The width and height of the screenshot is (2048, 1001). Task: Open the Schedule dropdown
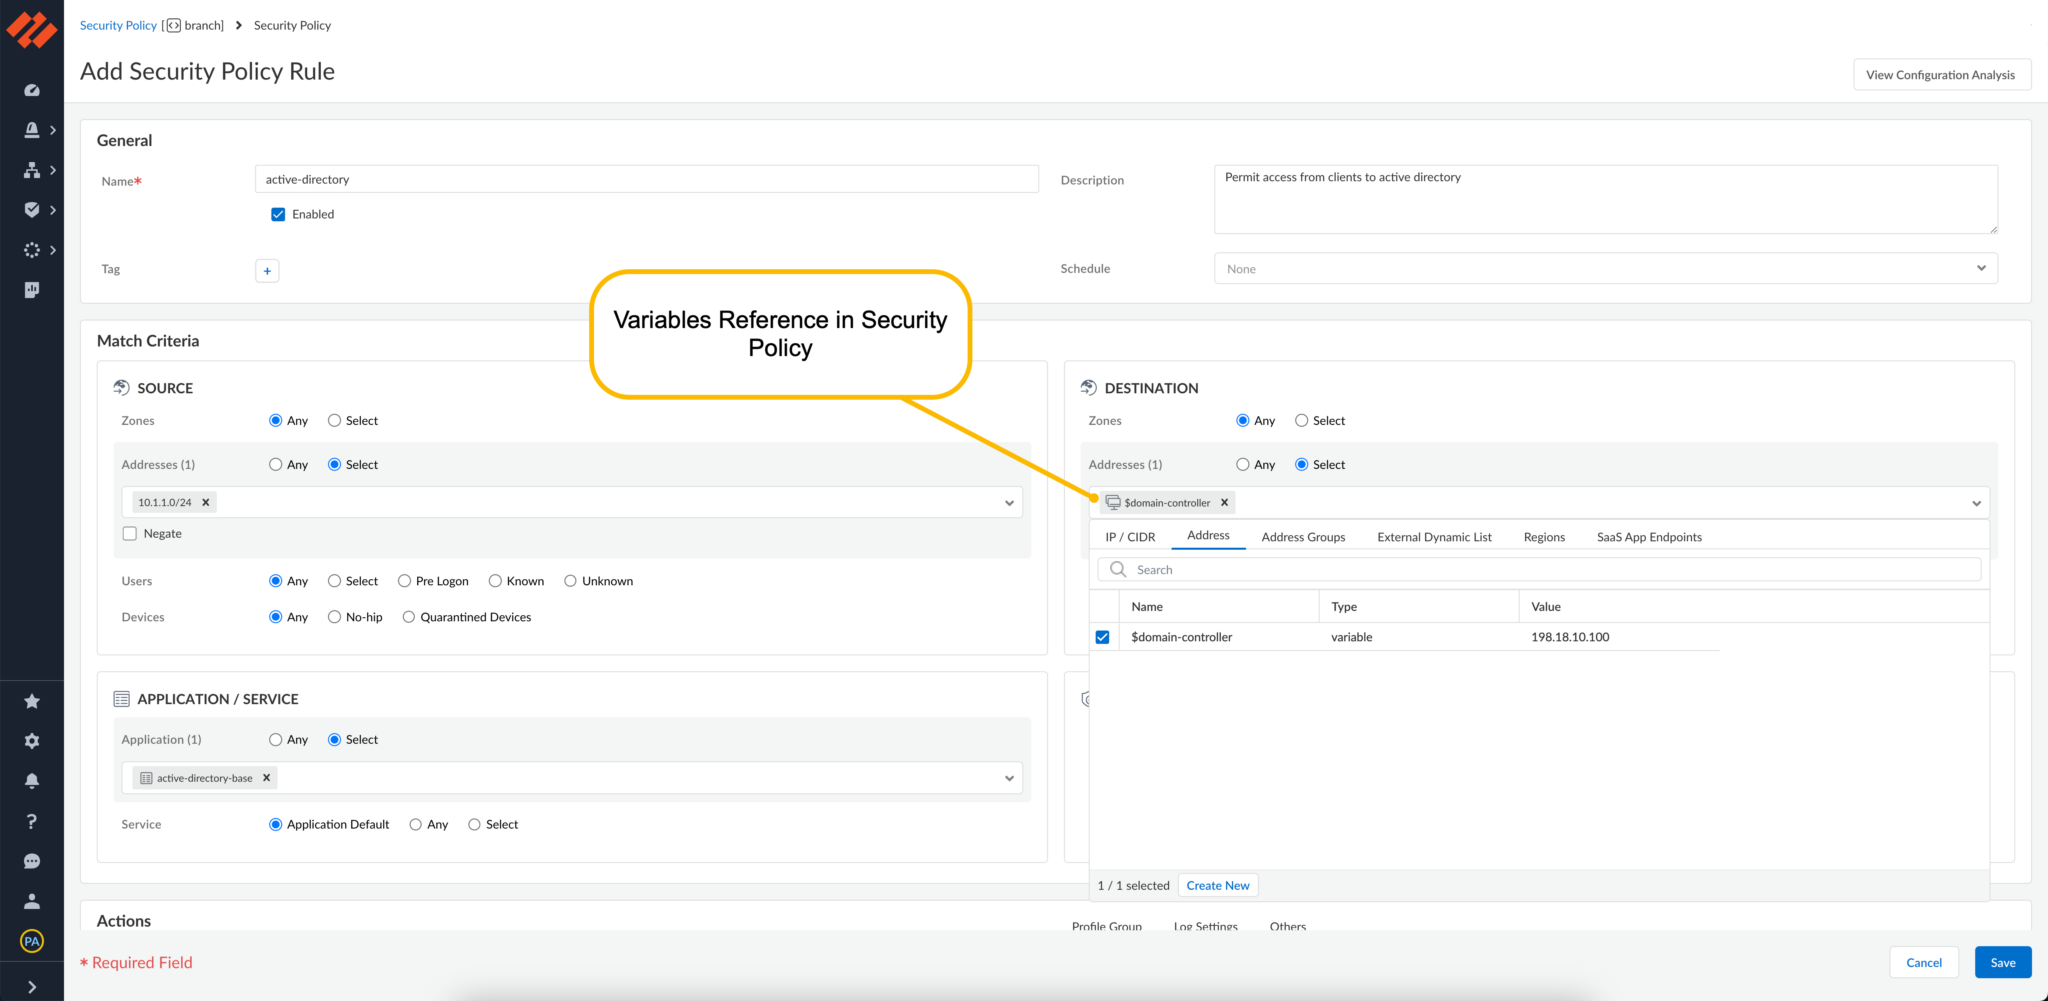click(1605, 269)
